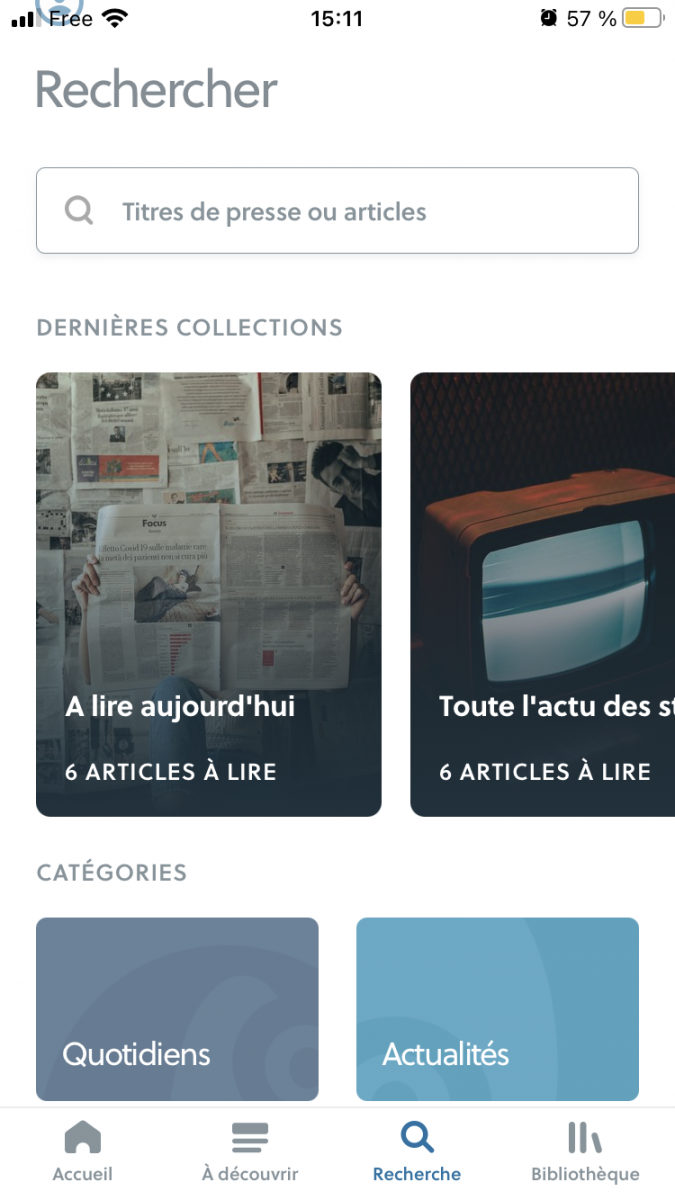Tap the Accueil home icon
The image size is (675, 1200).
pyautogui.click(x=82, y=1138)
